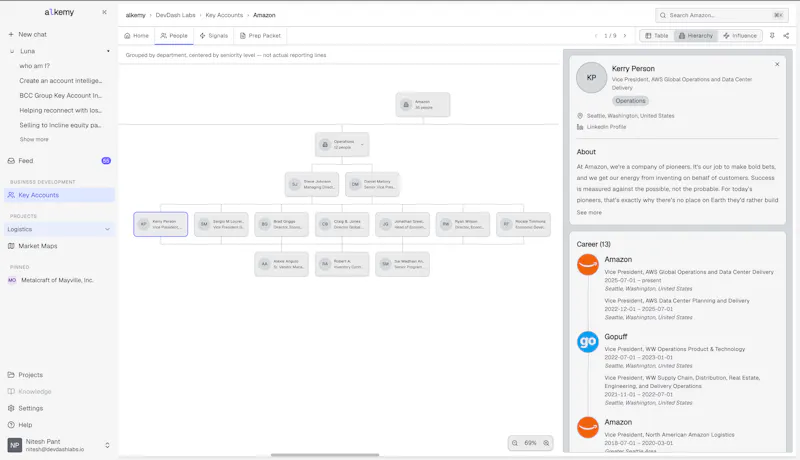Select Rockie Timmons' card
This screenshot has height=460, width=800.
[523, 224]
